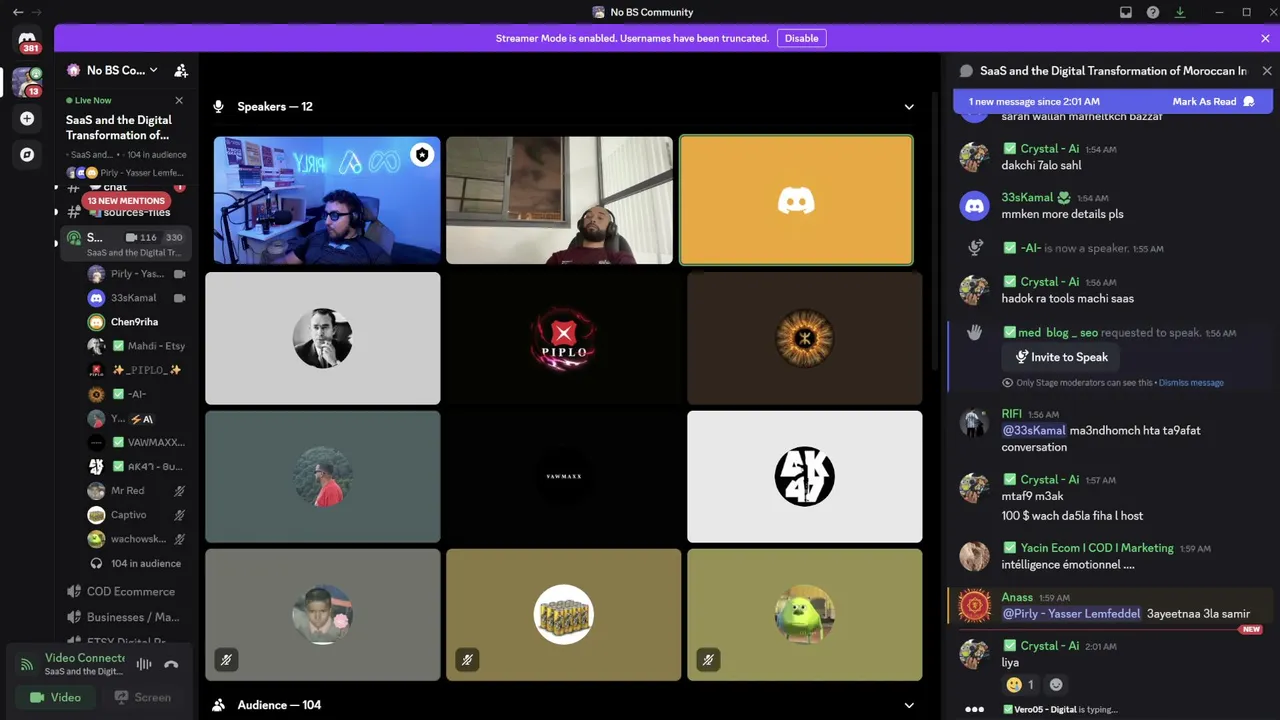Mark new messages as read
The height and width of the screenshot is (720, 1280).
(1213, 102)
